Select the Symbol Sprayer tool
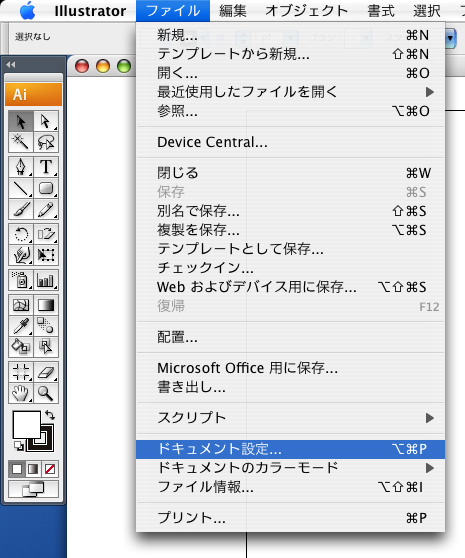Screen dimensions: 465x558 tap(21, 280)
